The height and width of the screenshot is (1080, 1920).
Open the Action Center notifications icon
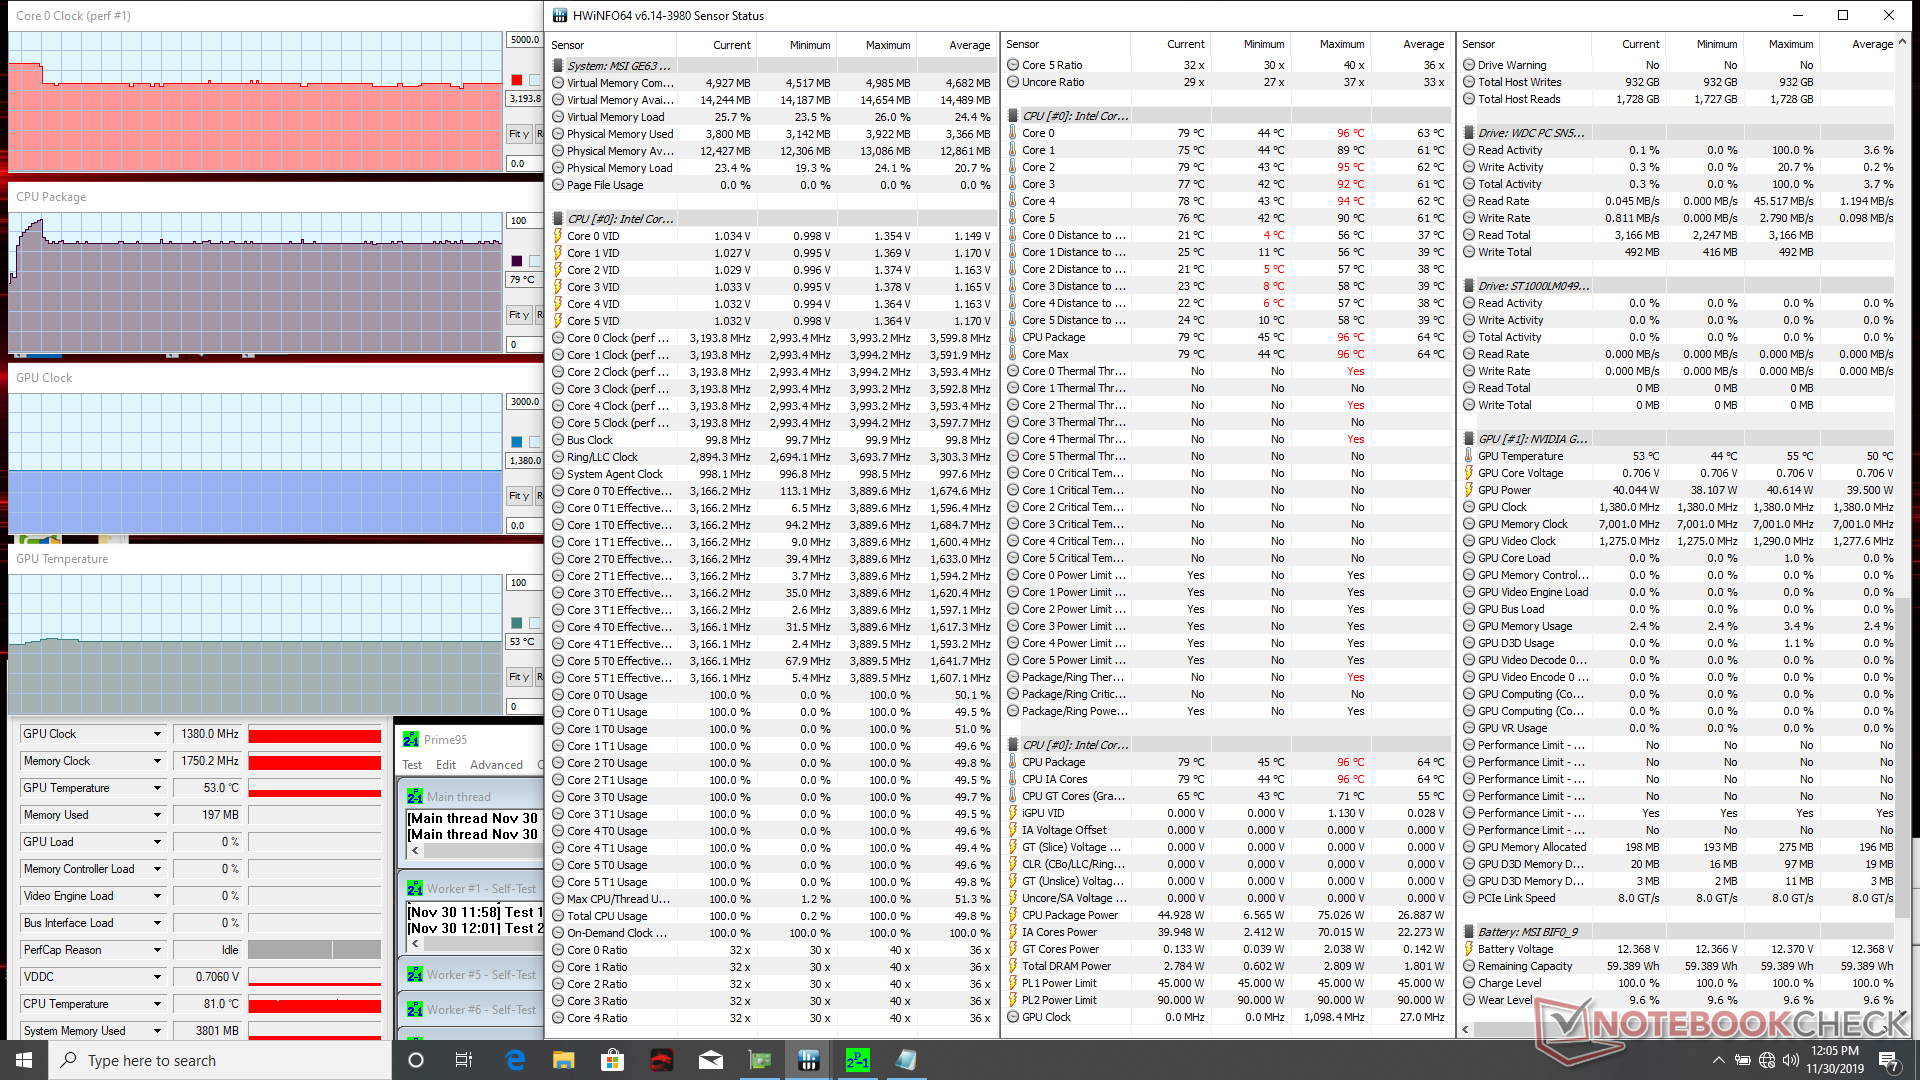point(1888,1060)
